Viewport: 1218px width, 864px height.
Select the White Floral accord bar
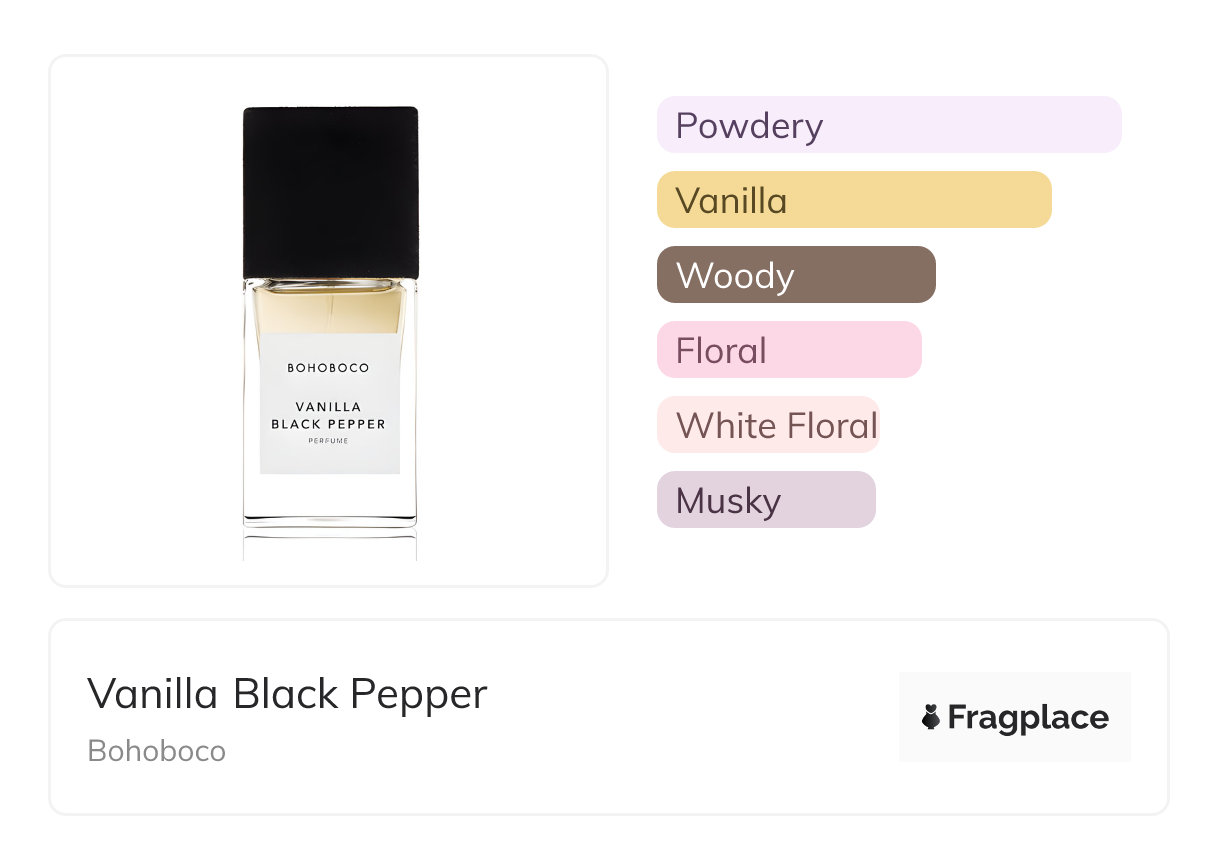767,425
